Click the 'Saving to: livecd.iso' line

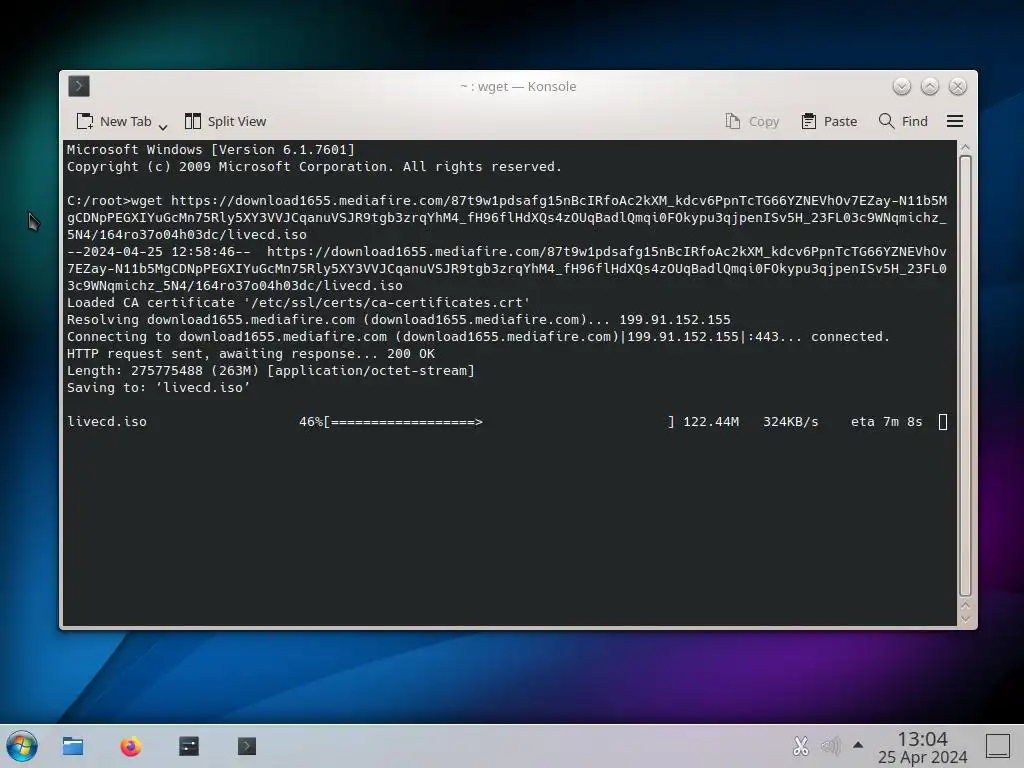[x=158, y=388]
